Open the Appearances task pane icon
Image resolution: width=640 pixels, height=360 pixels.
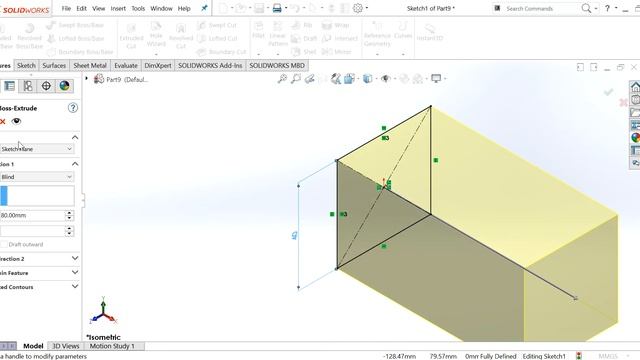coord(635,138)
